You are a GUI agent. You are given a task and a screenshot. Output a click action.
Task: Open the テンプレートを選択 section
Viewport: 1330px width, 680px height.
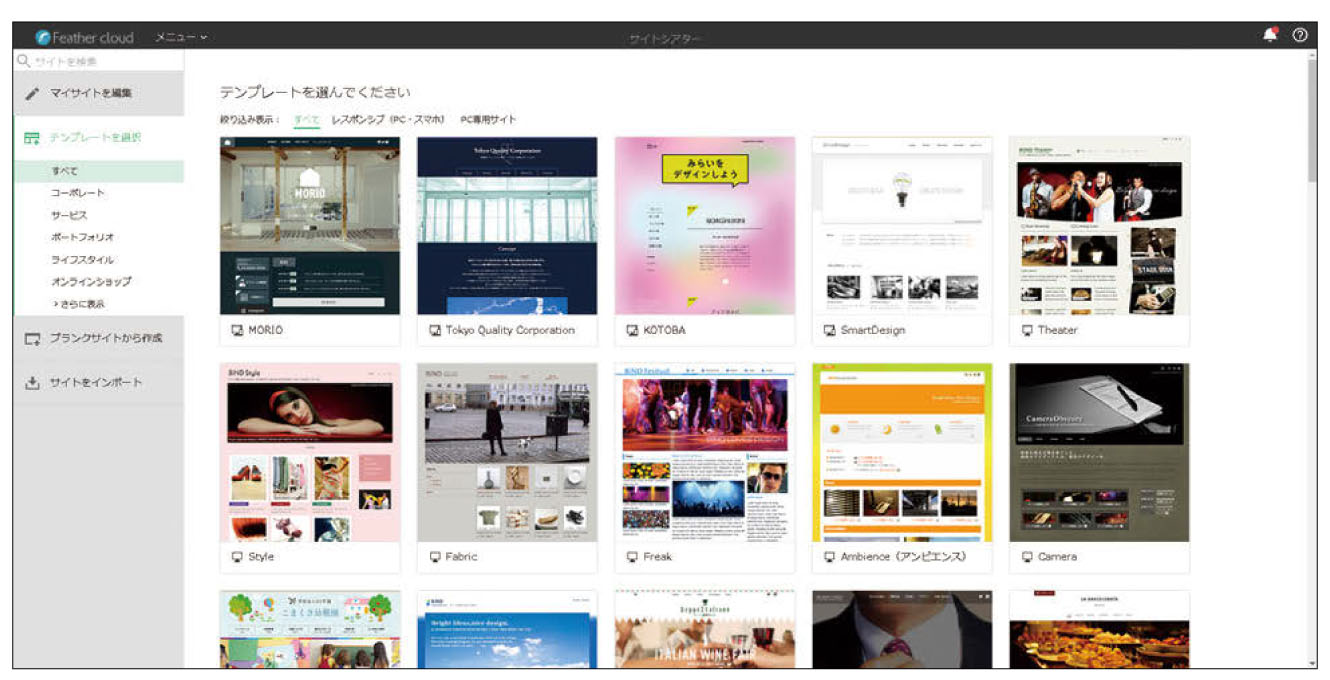click(98, 138)
